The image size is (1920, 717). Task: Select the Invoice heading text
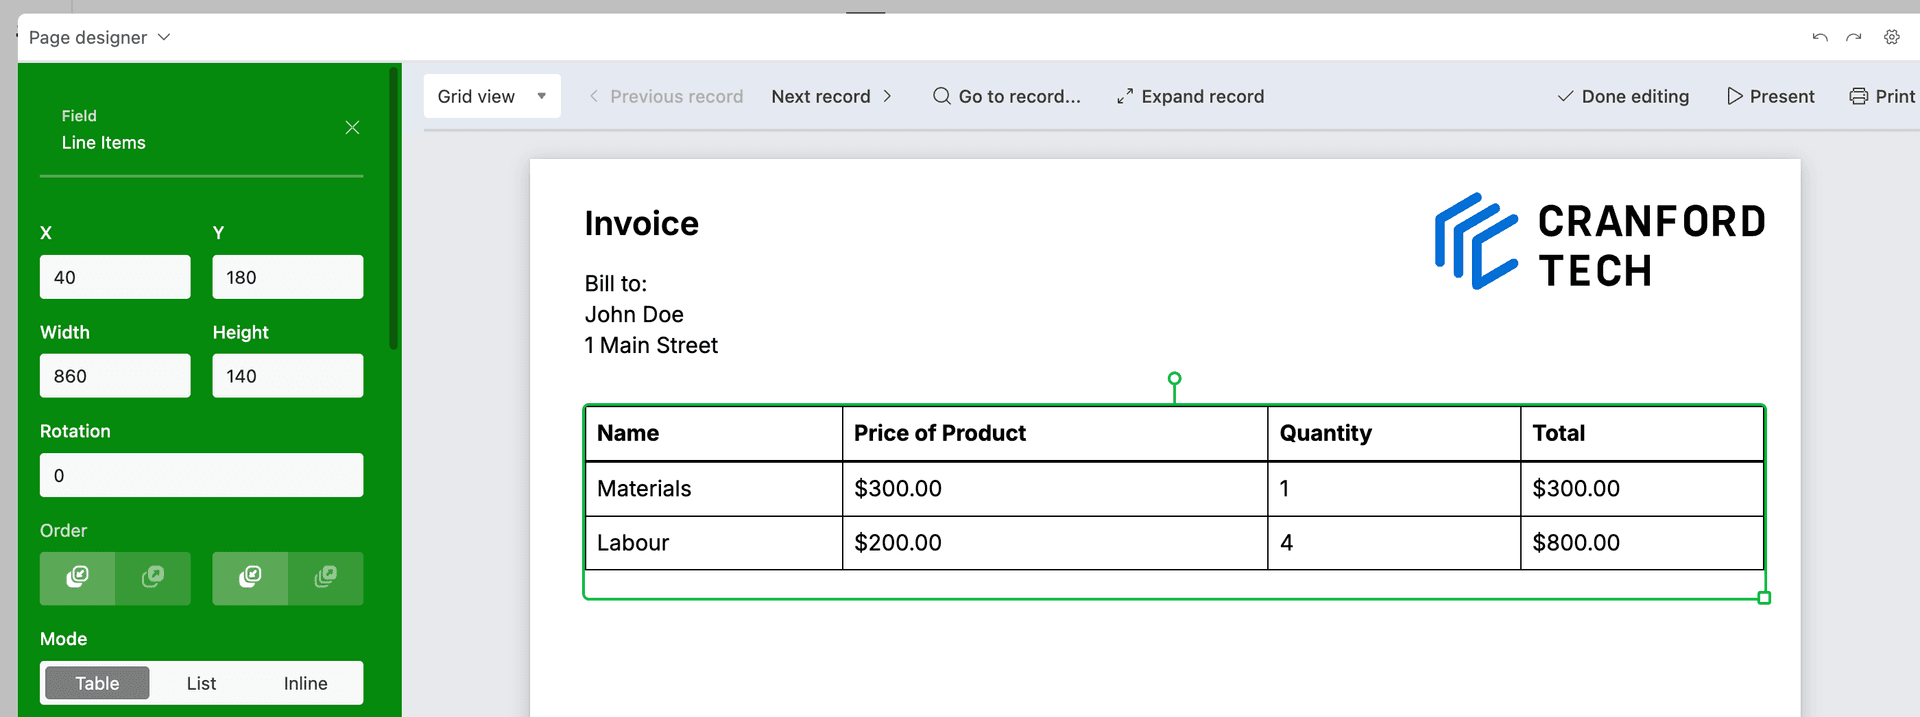641,223
